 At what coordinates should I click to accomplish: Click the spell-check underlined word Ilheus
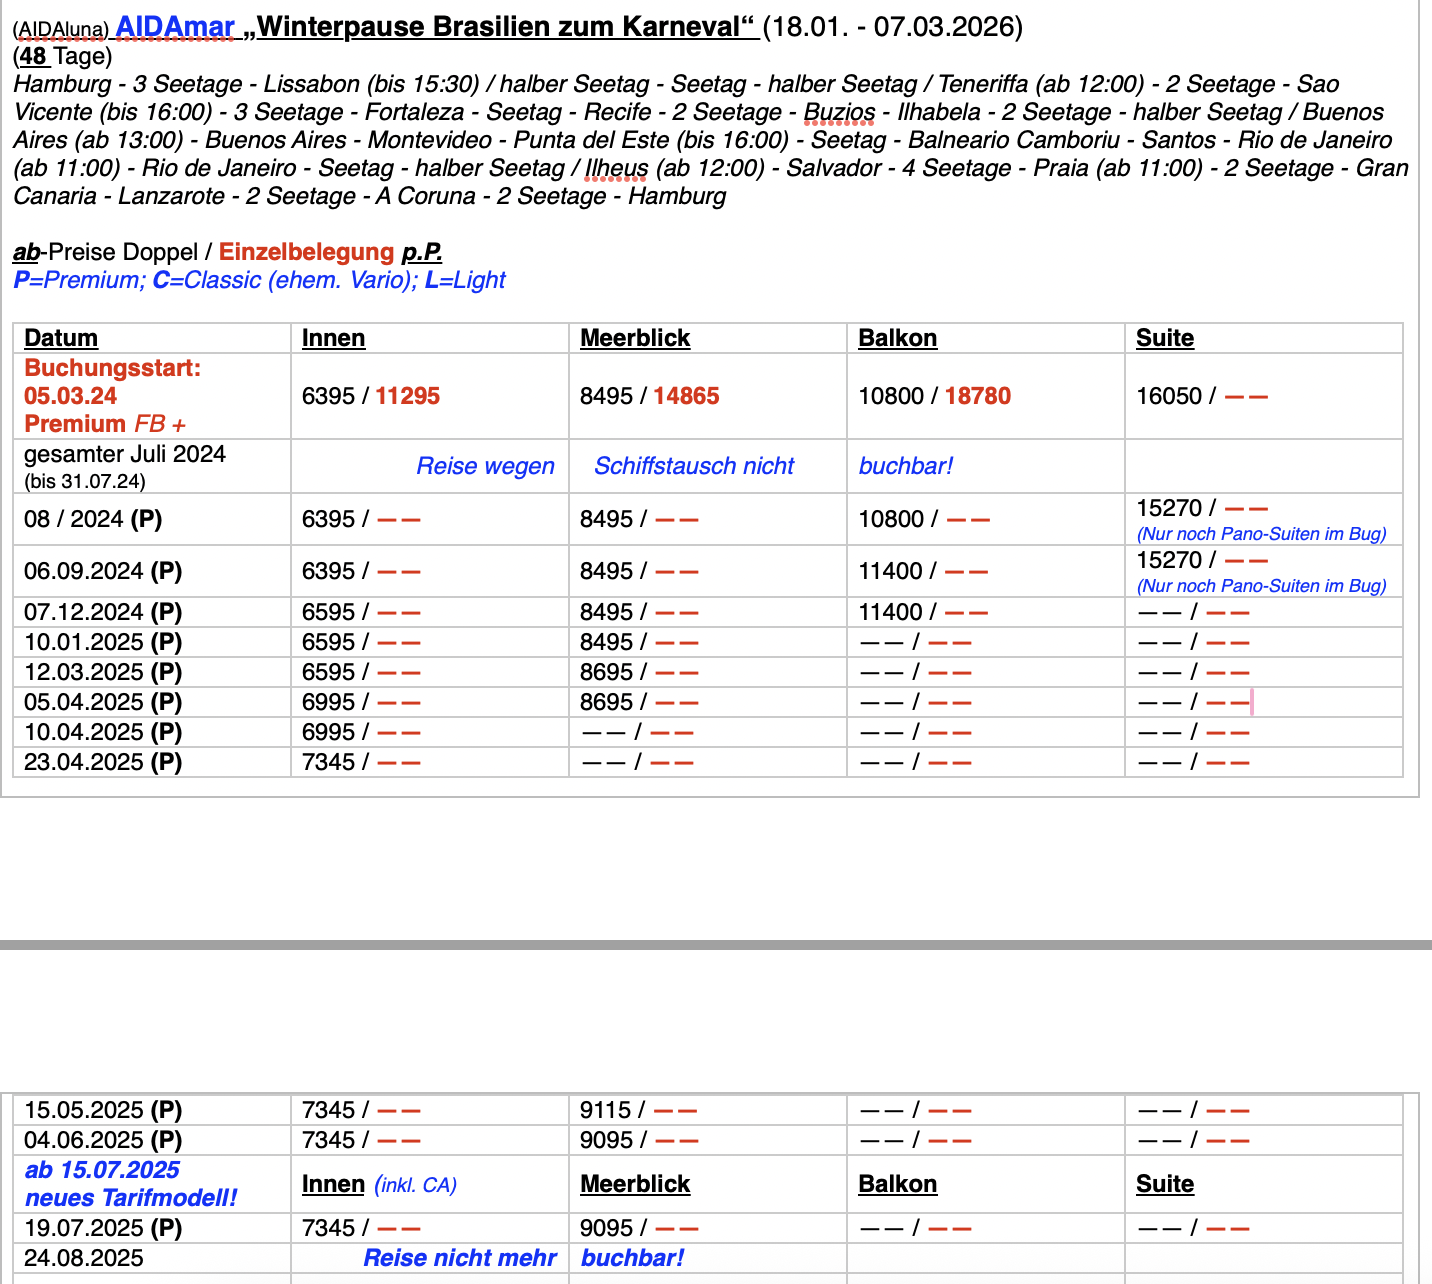pos(617,168)
